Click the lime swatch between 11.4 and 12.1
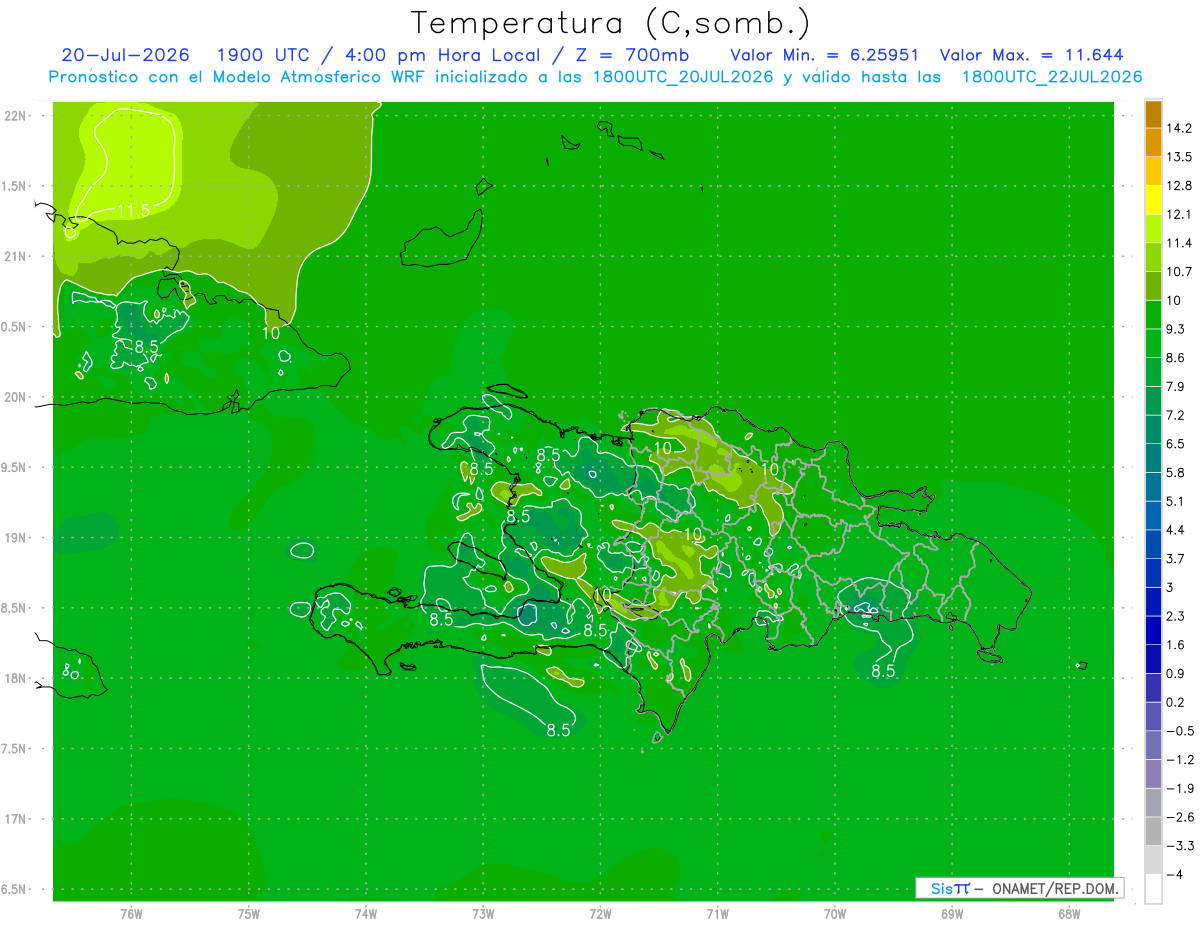This screenshot has width=1200, height=927. click(x=1153, y=228)
